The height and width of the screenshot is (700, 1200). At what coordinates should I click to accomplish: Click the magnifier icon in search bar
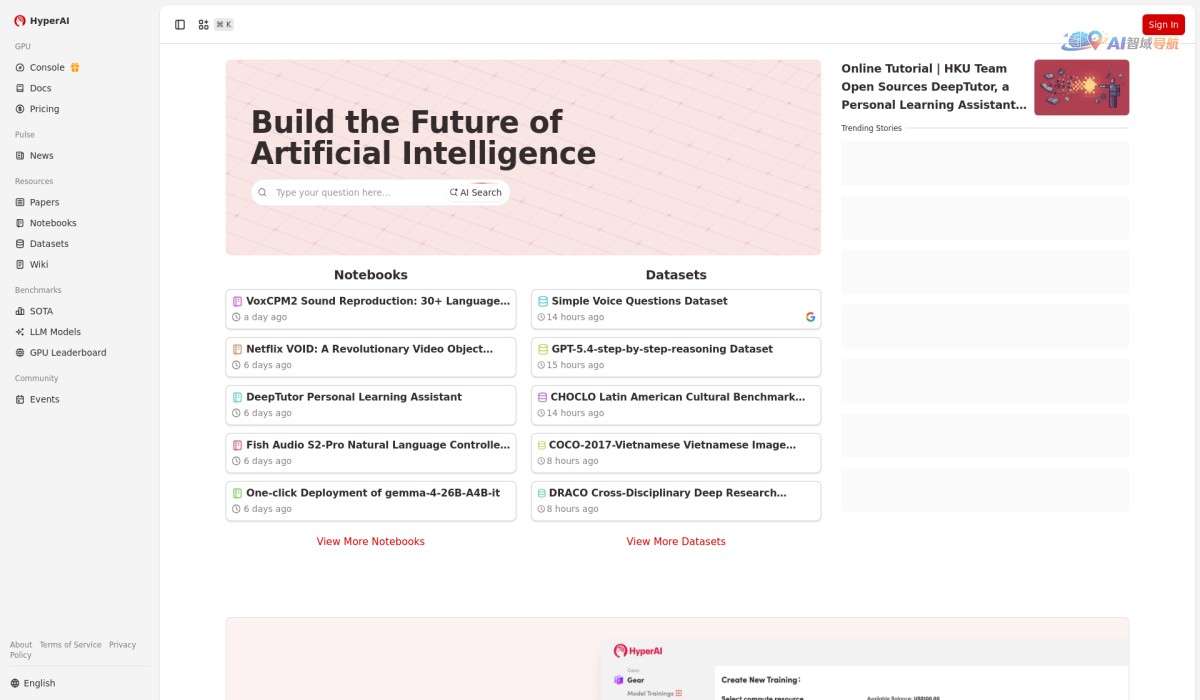coord(263,193)
